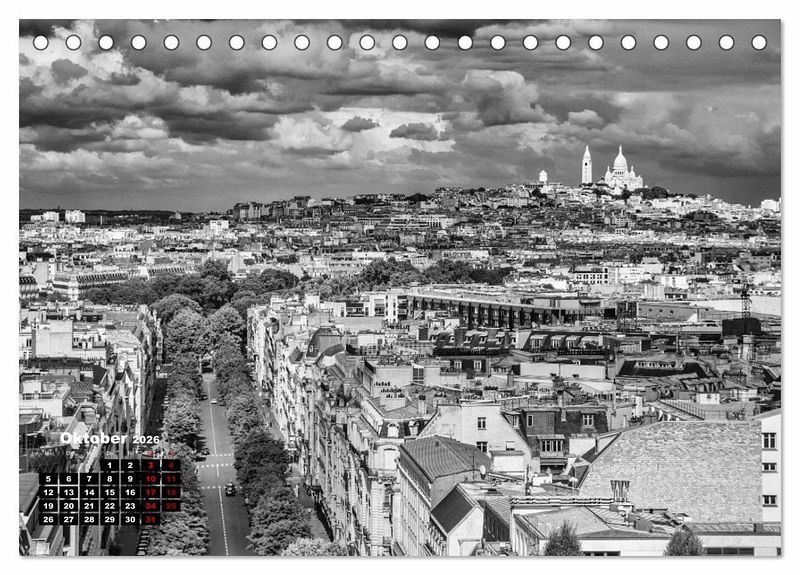Select October 1 in calendar grid

(110, 465)
